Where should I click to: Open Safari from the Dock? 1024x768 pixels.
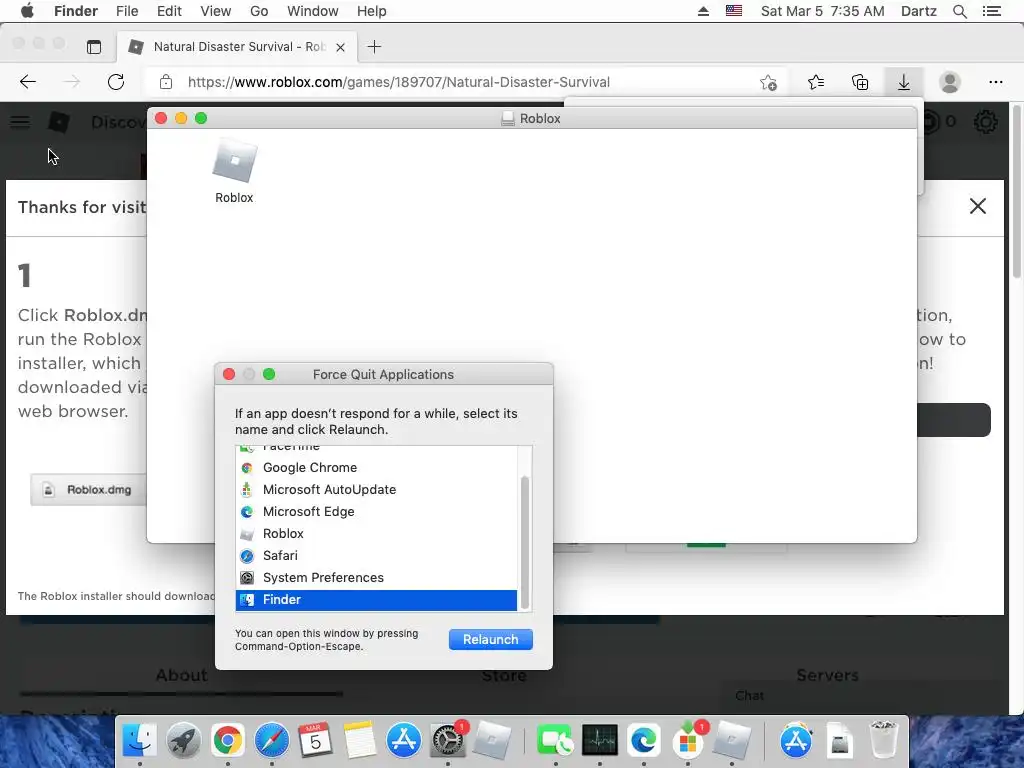coord(272,741)
